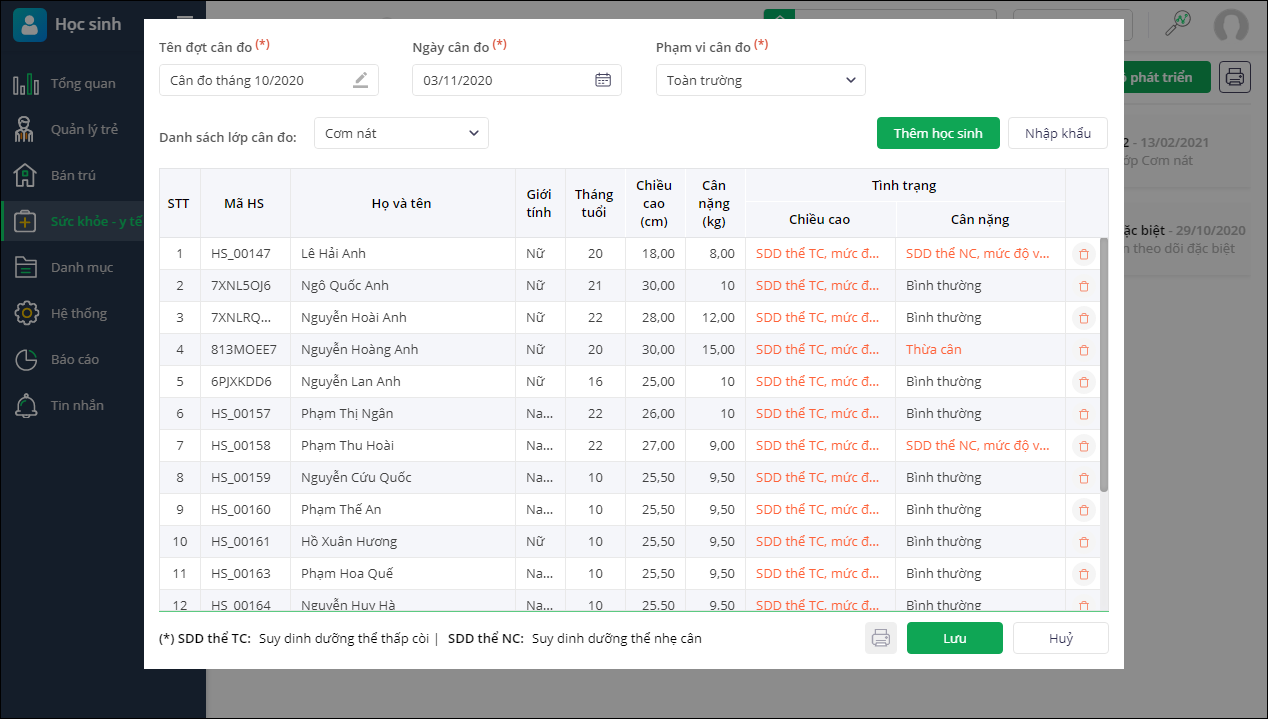Delete row of Nguyễn Hoàng Anh
This screenshot has height=719, width=1268.
coord(1083,350)
